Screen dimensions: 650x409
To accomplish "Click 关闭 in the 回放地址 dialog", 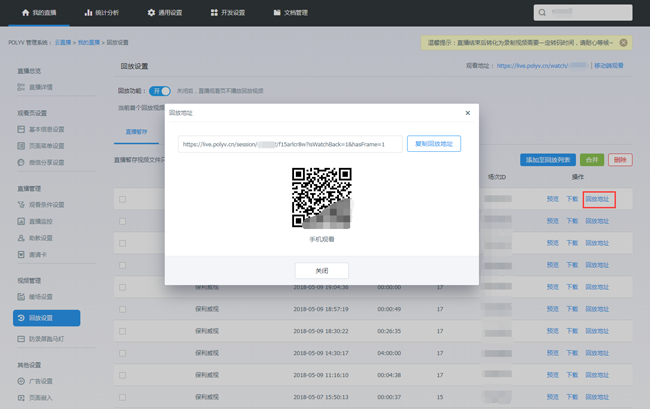I will 321,270.
